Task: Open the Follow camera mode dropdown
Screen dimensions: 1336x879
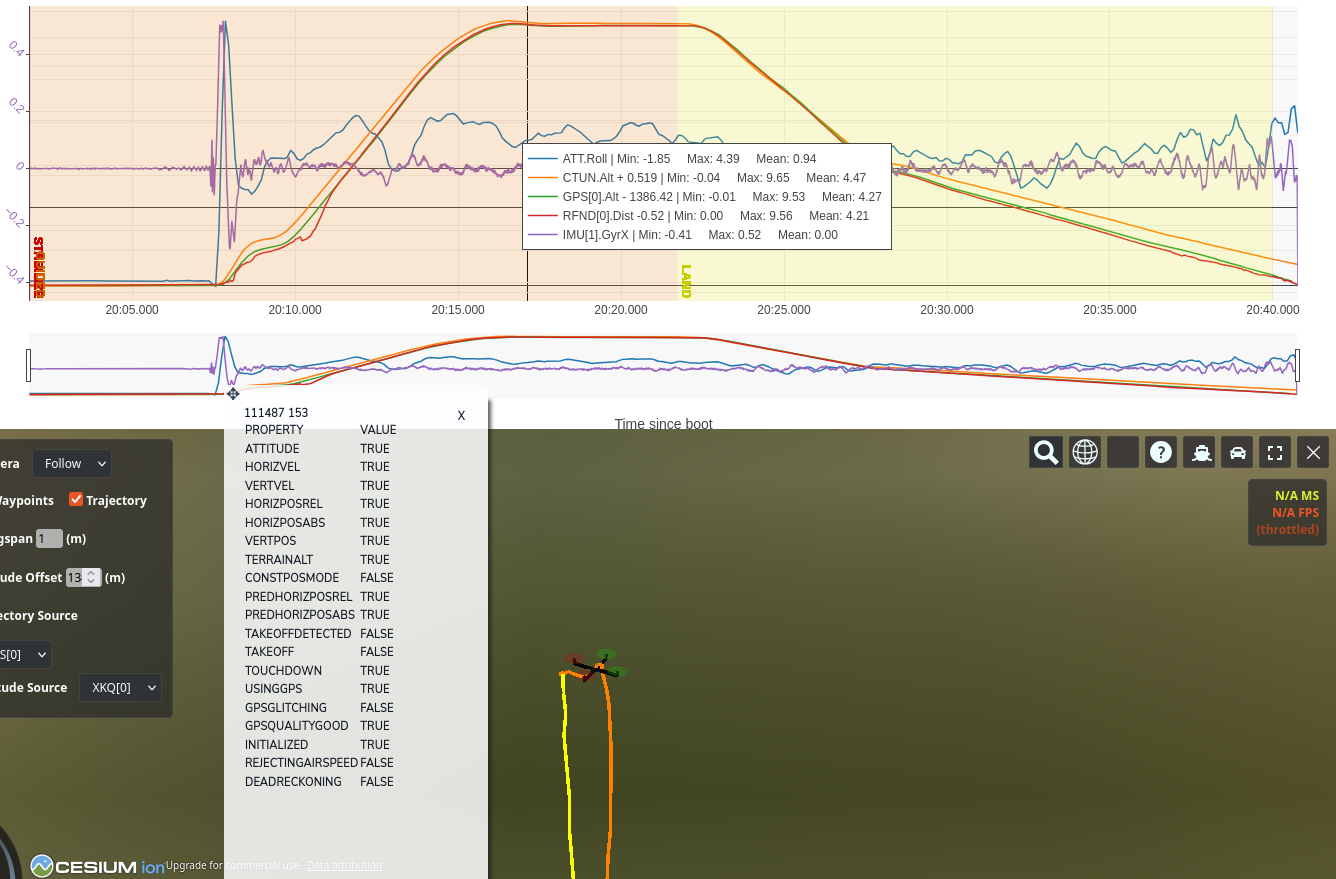Action: [x=71, y=464]
